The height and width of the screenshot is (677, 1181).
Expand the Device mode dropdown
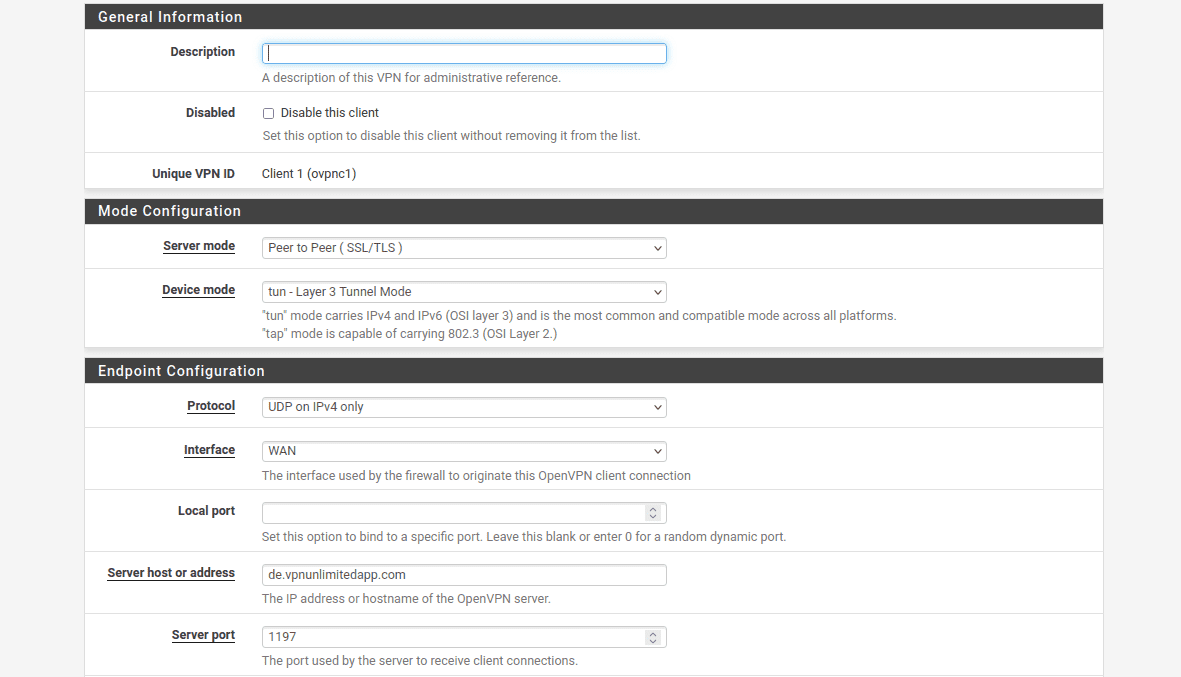[464, 292]
